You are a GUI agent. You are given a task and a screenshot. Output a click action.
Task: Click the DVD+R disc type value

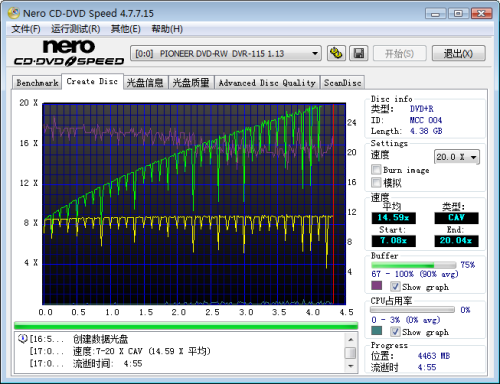422,109
